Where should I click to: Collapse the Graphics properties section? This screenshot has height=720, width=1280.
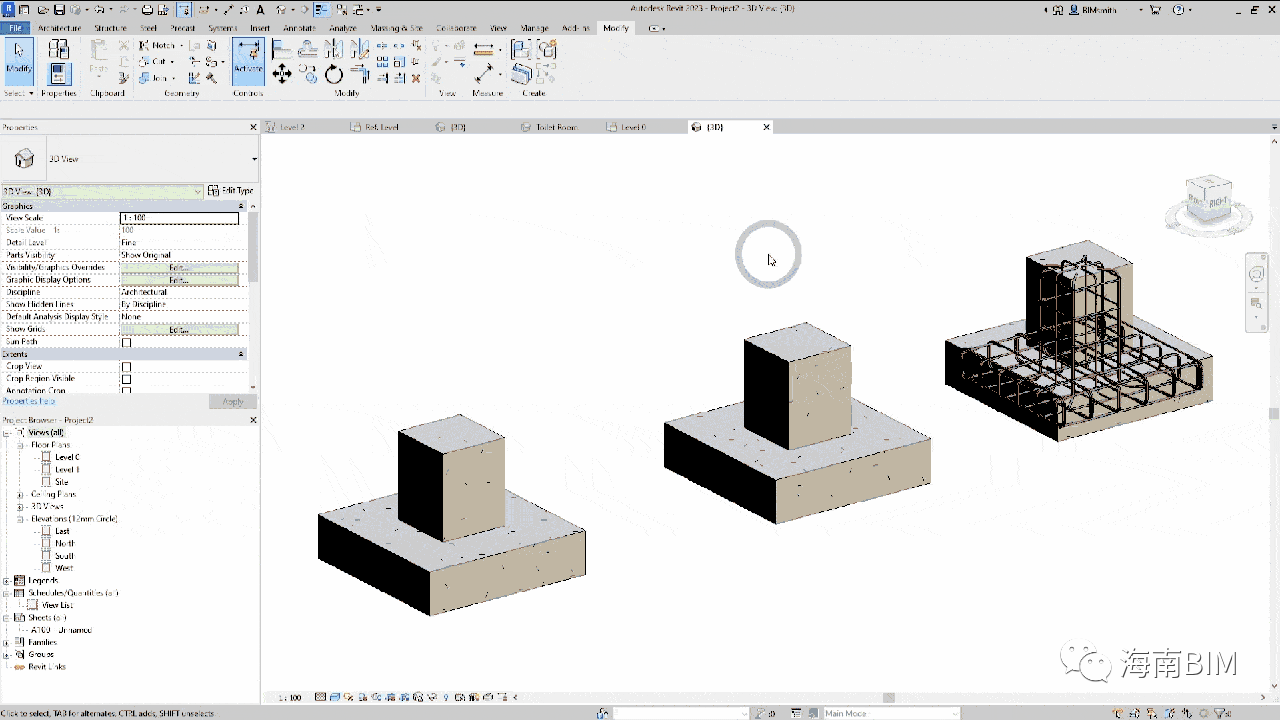coord(241,206)
